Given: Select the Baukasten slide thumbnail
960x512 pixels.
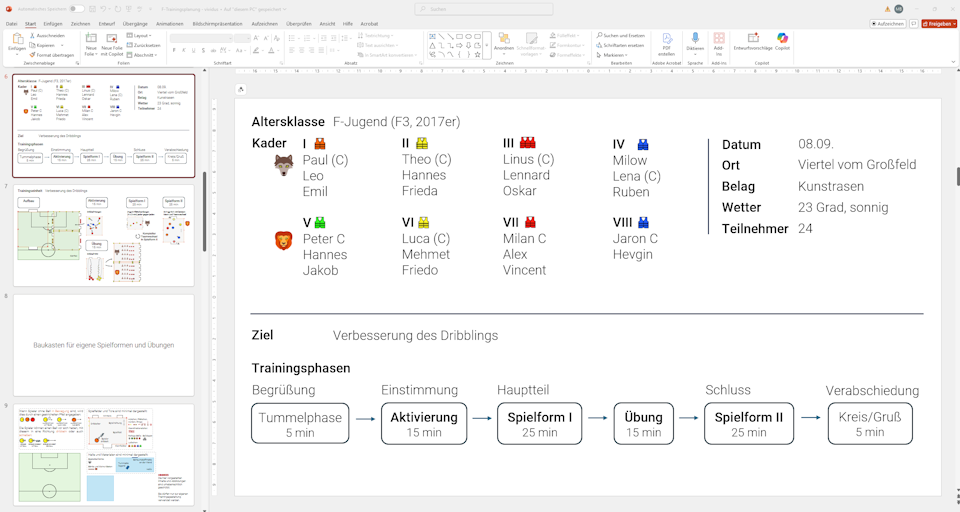Looking at the screenshot, I should click(104, 345).
